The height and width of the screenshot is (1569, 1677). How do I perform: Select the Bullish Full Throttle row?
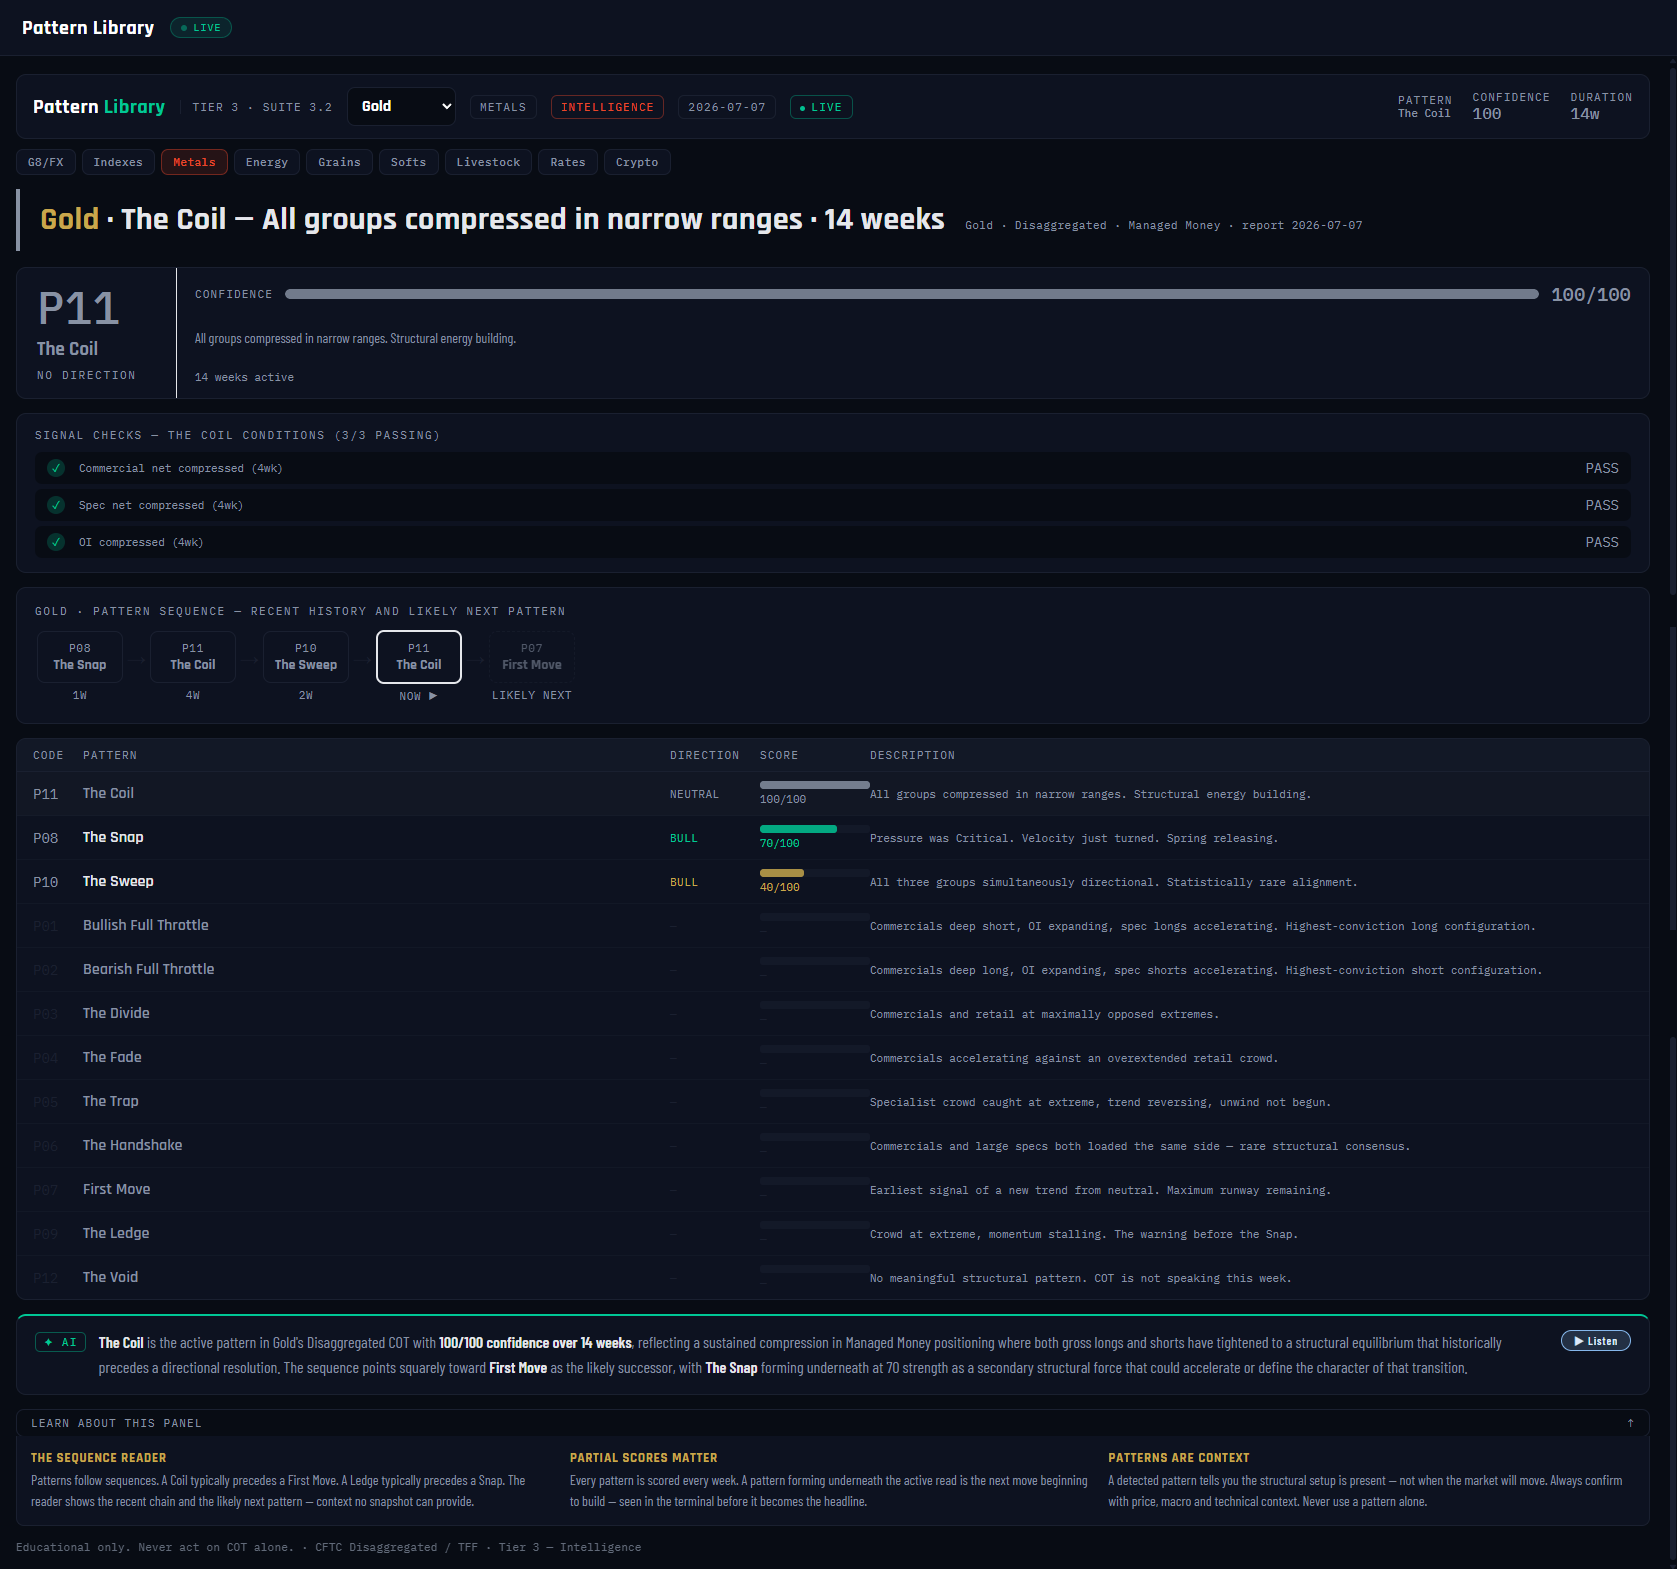click(833, 926)
